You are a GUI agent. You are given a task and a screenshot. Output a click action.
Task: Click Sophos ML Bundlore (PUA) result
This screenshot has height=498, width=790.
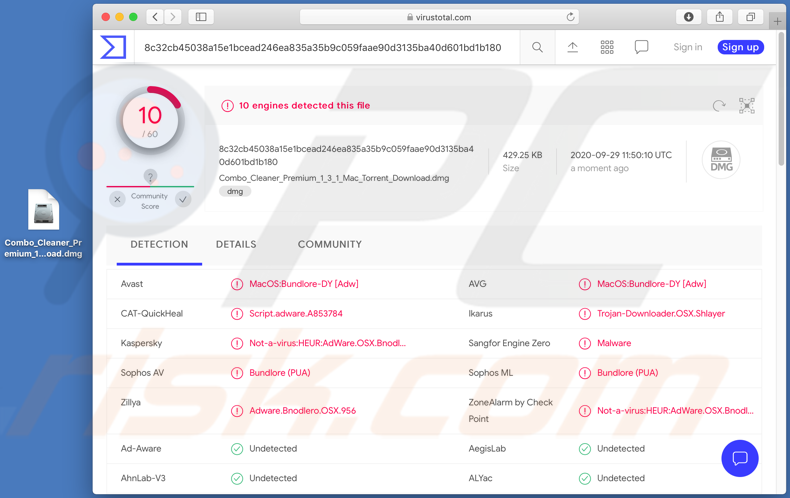pos(627,373)
